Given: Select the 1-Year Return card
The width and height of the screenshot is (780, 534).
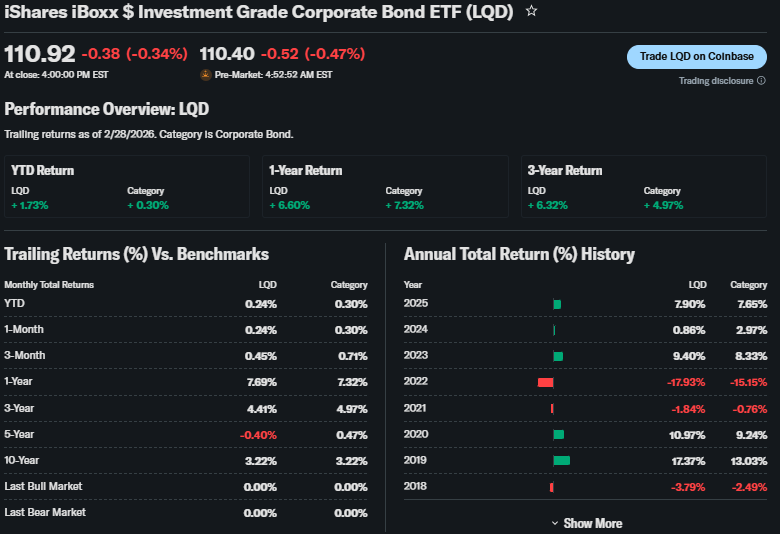Looking at the screenshot, I should pyautogui.click(x=385, y=187).
